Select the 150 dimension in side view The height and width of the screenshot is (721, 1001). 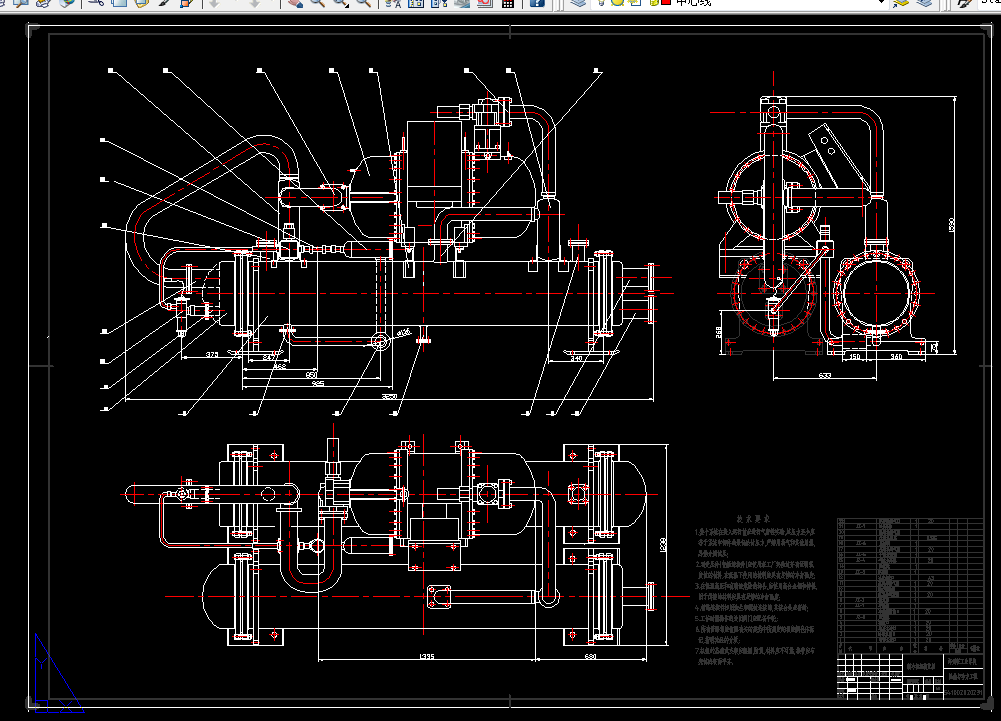(x=854, y=356)
